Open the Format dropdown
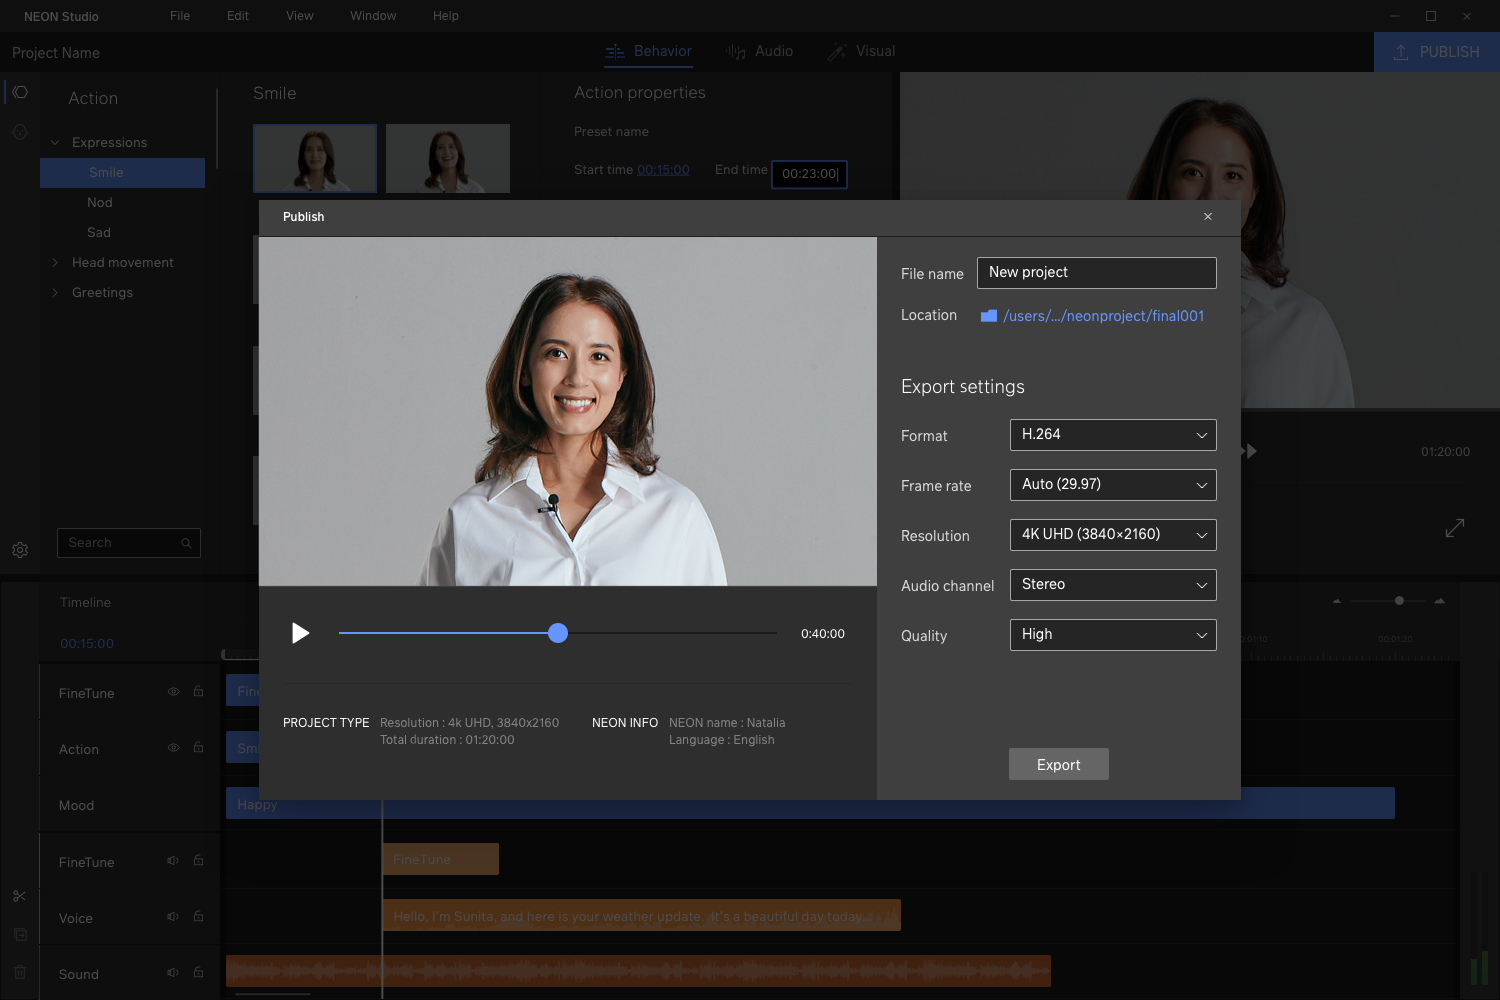The width and height of the screenshot is (1500, 1000). (1113, 435)
